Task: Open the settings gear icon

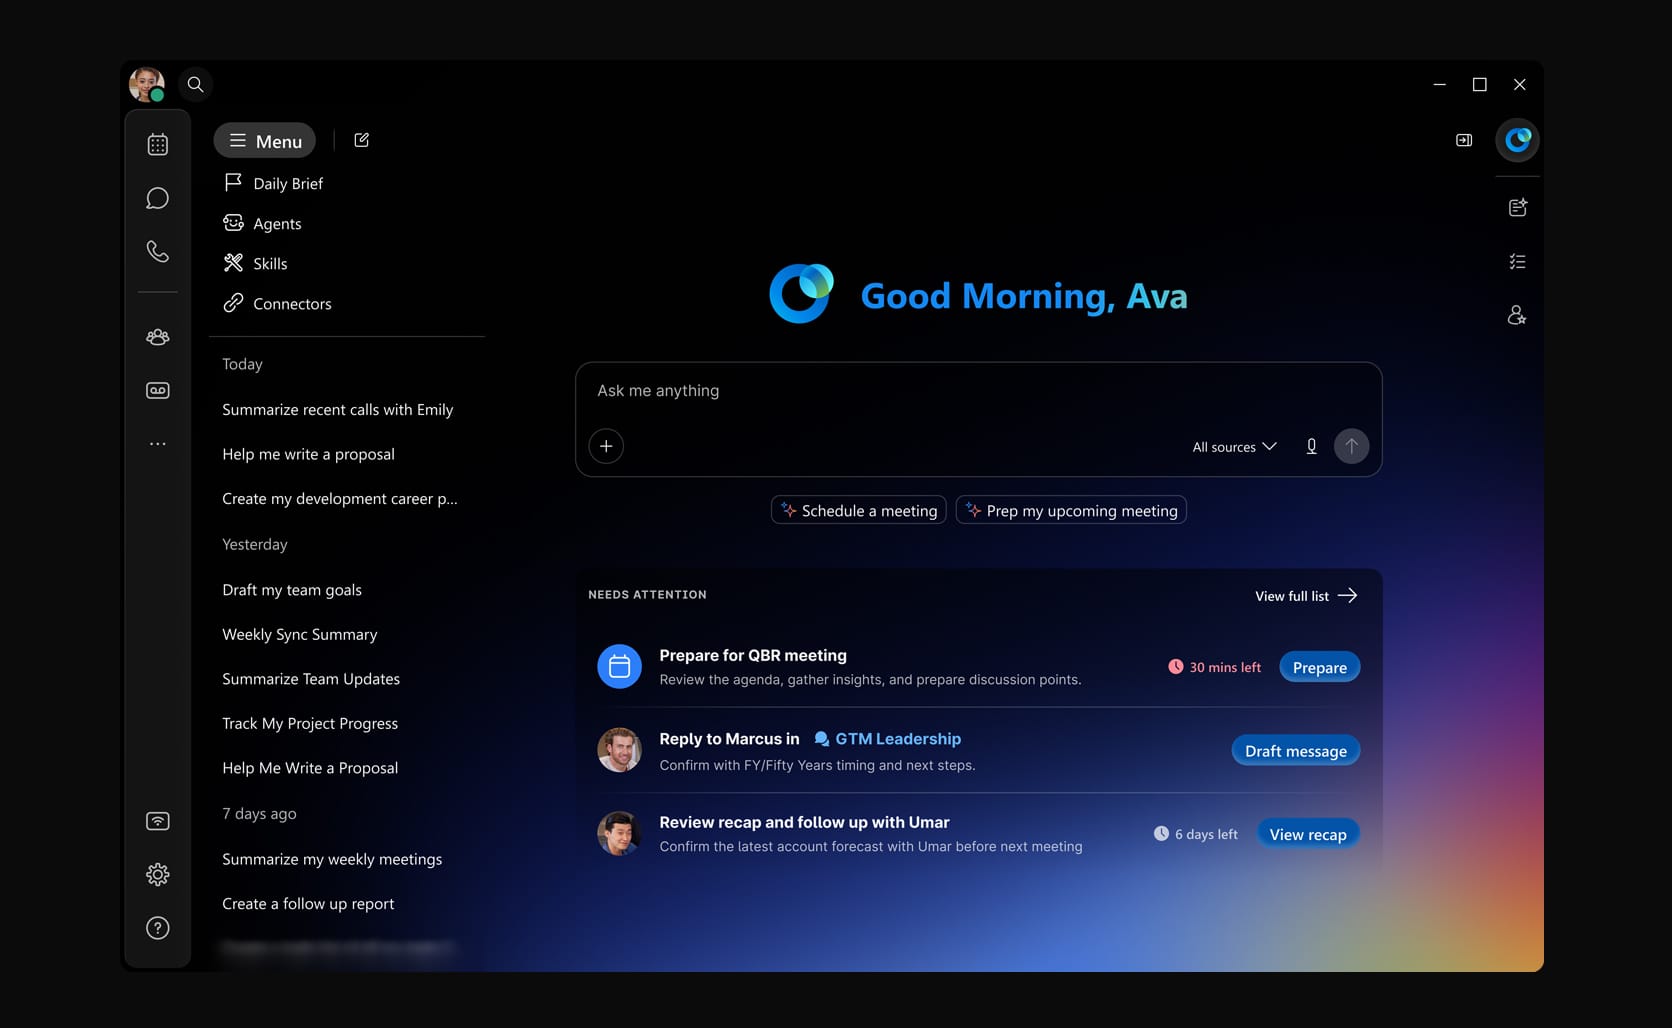Action: [x=158, y=874]
